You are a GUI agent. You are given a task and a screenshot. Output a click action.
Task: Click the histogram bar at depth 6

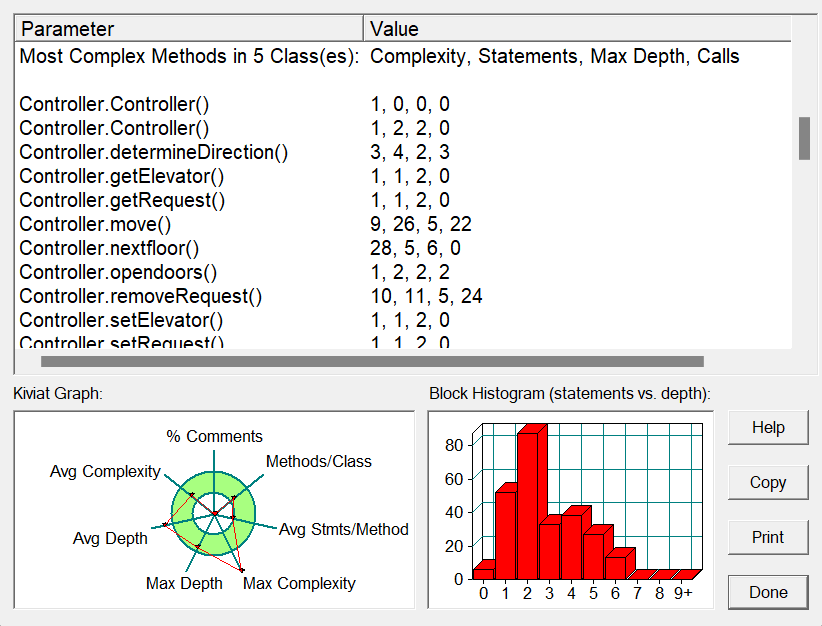click(x=615, y=566)
